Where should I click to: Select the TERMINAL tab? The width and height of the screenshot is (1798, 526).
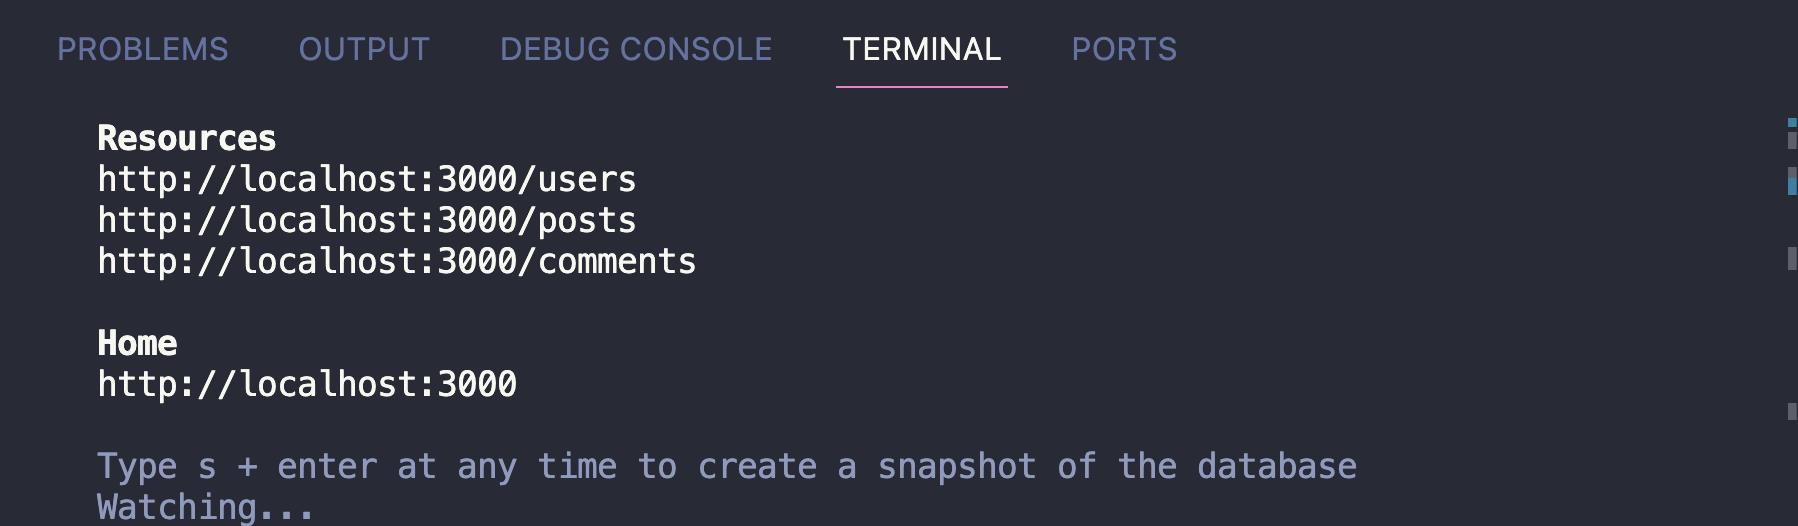(921, 49)
